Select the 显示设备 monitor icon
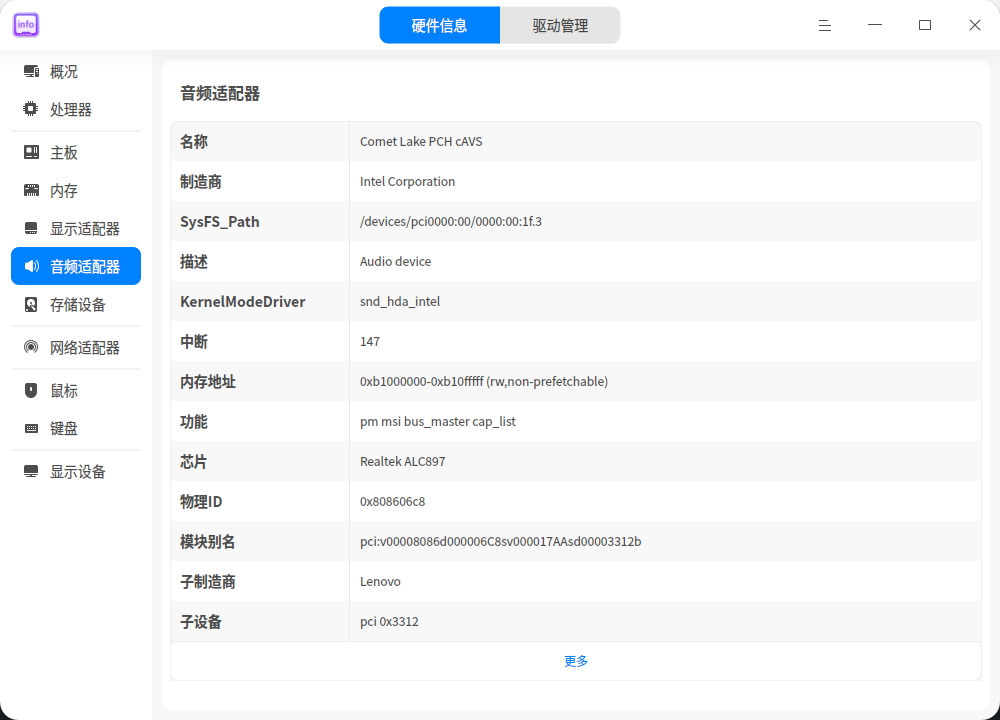 click(x=31, y=471)
